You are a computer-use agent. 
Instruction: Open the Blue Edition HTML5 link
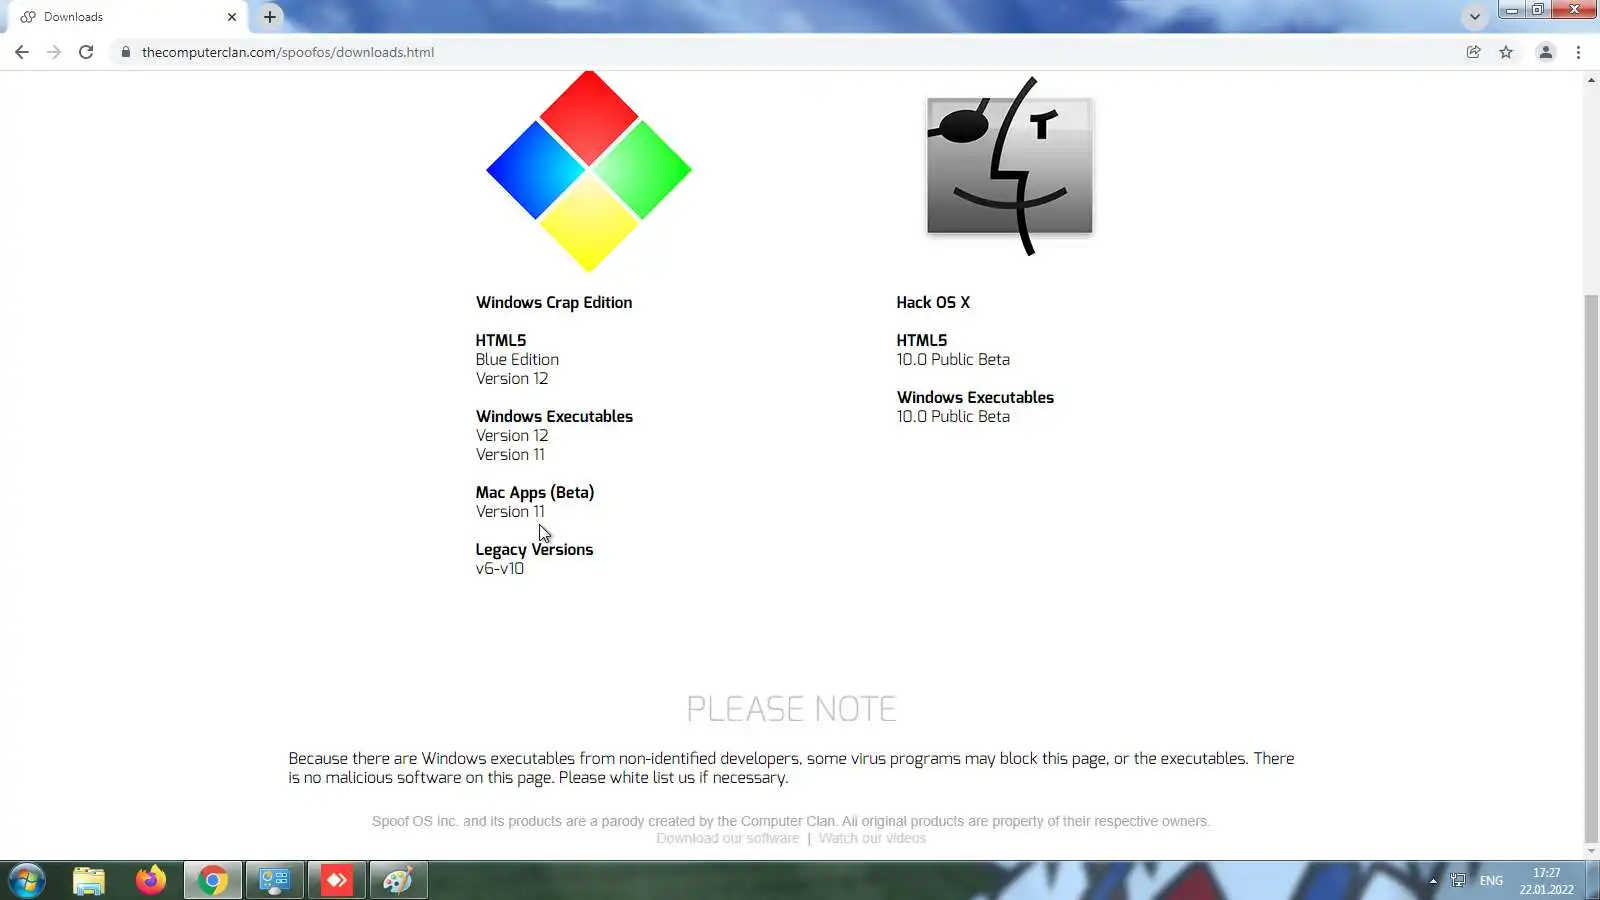coord(517,360)
